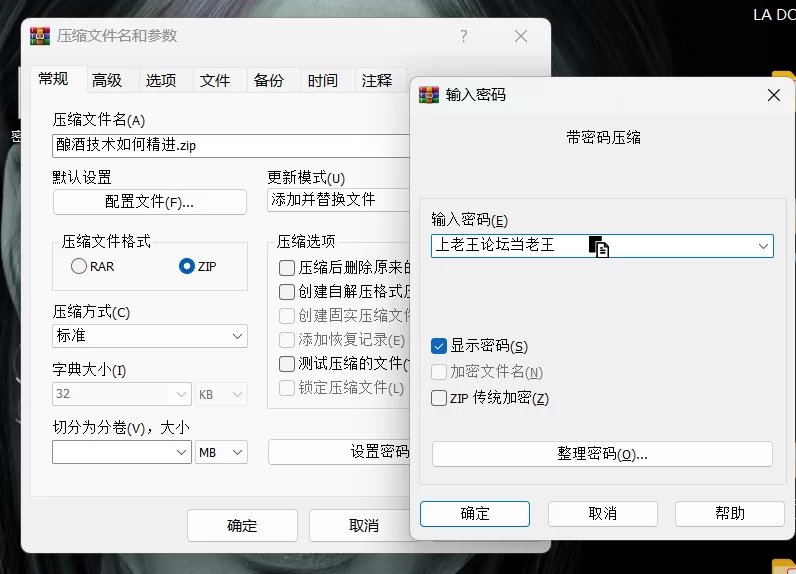Image resolution: width=796 pixels, height=574 pixels.
Task: Expand the 切分为分卷 size combo box arrow
Action: point(181,452)
